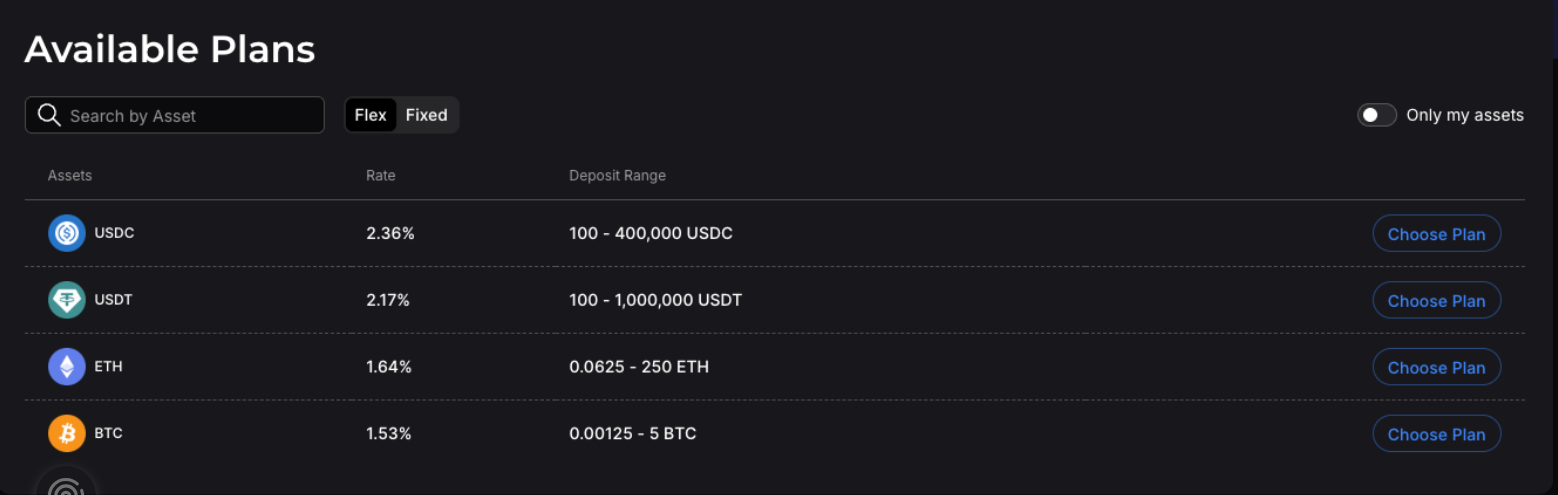The width and height of the screenshot is (1558, 495).
Task: Toggle Only my assets switch
Action: click(1376, 115)
